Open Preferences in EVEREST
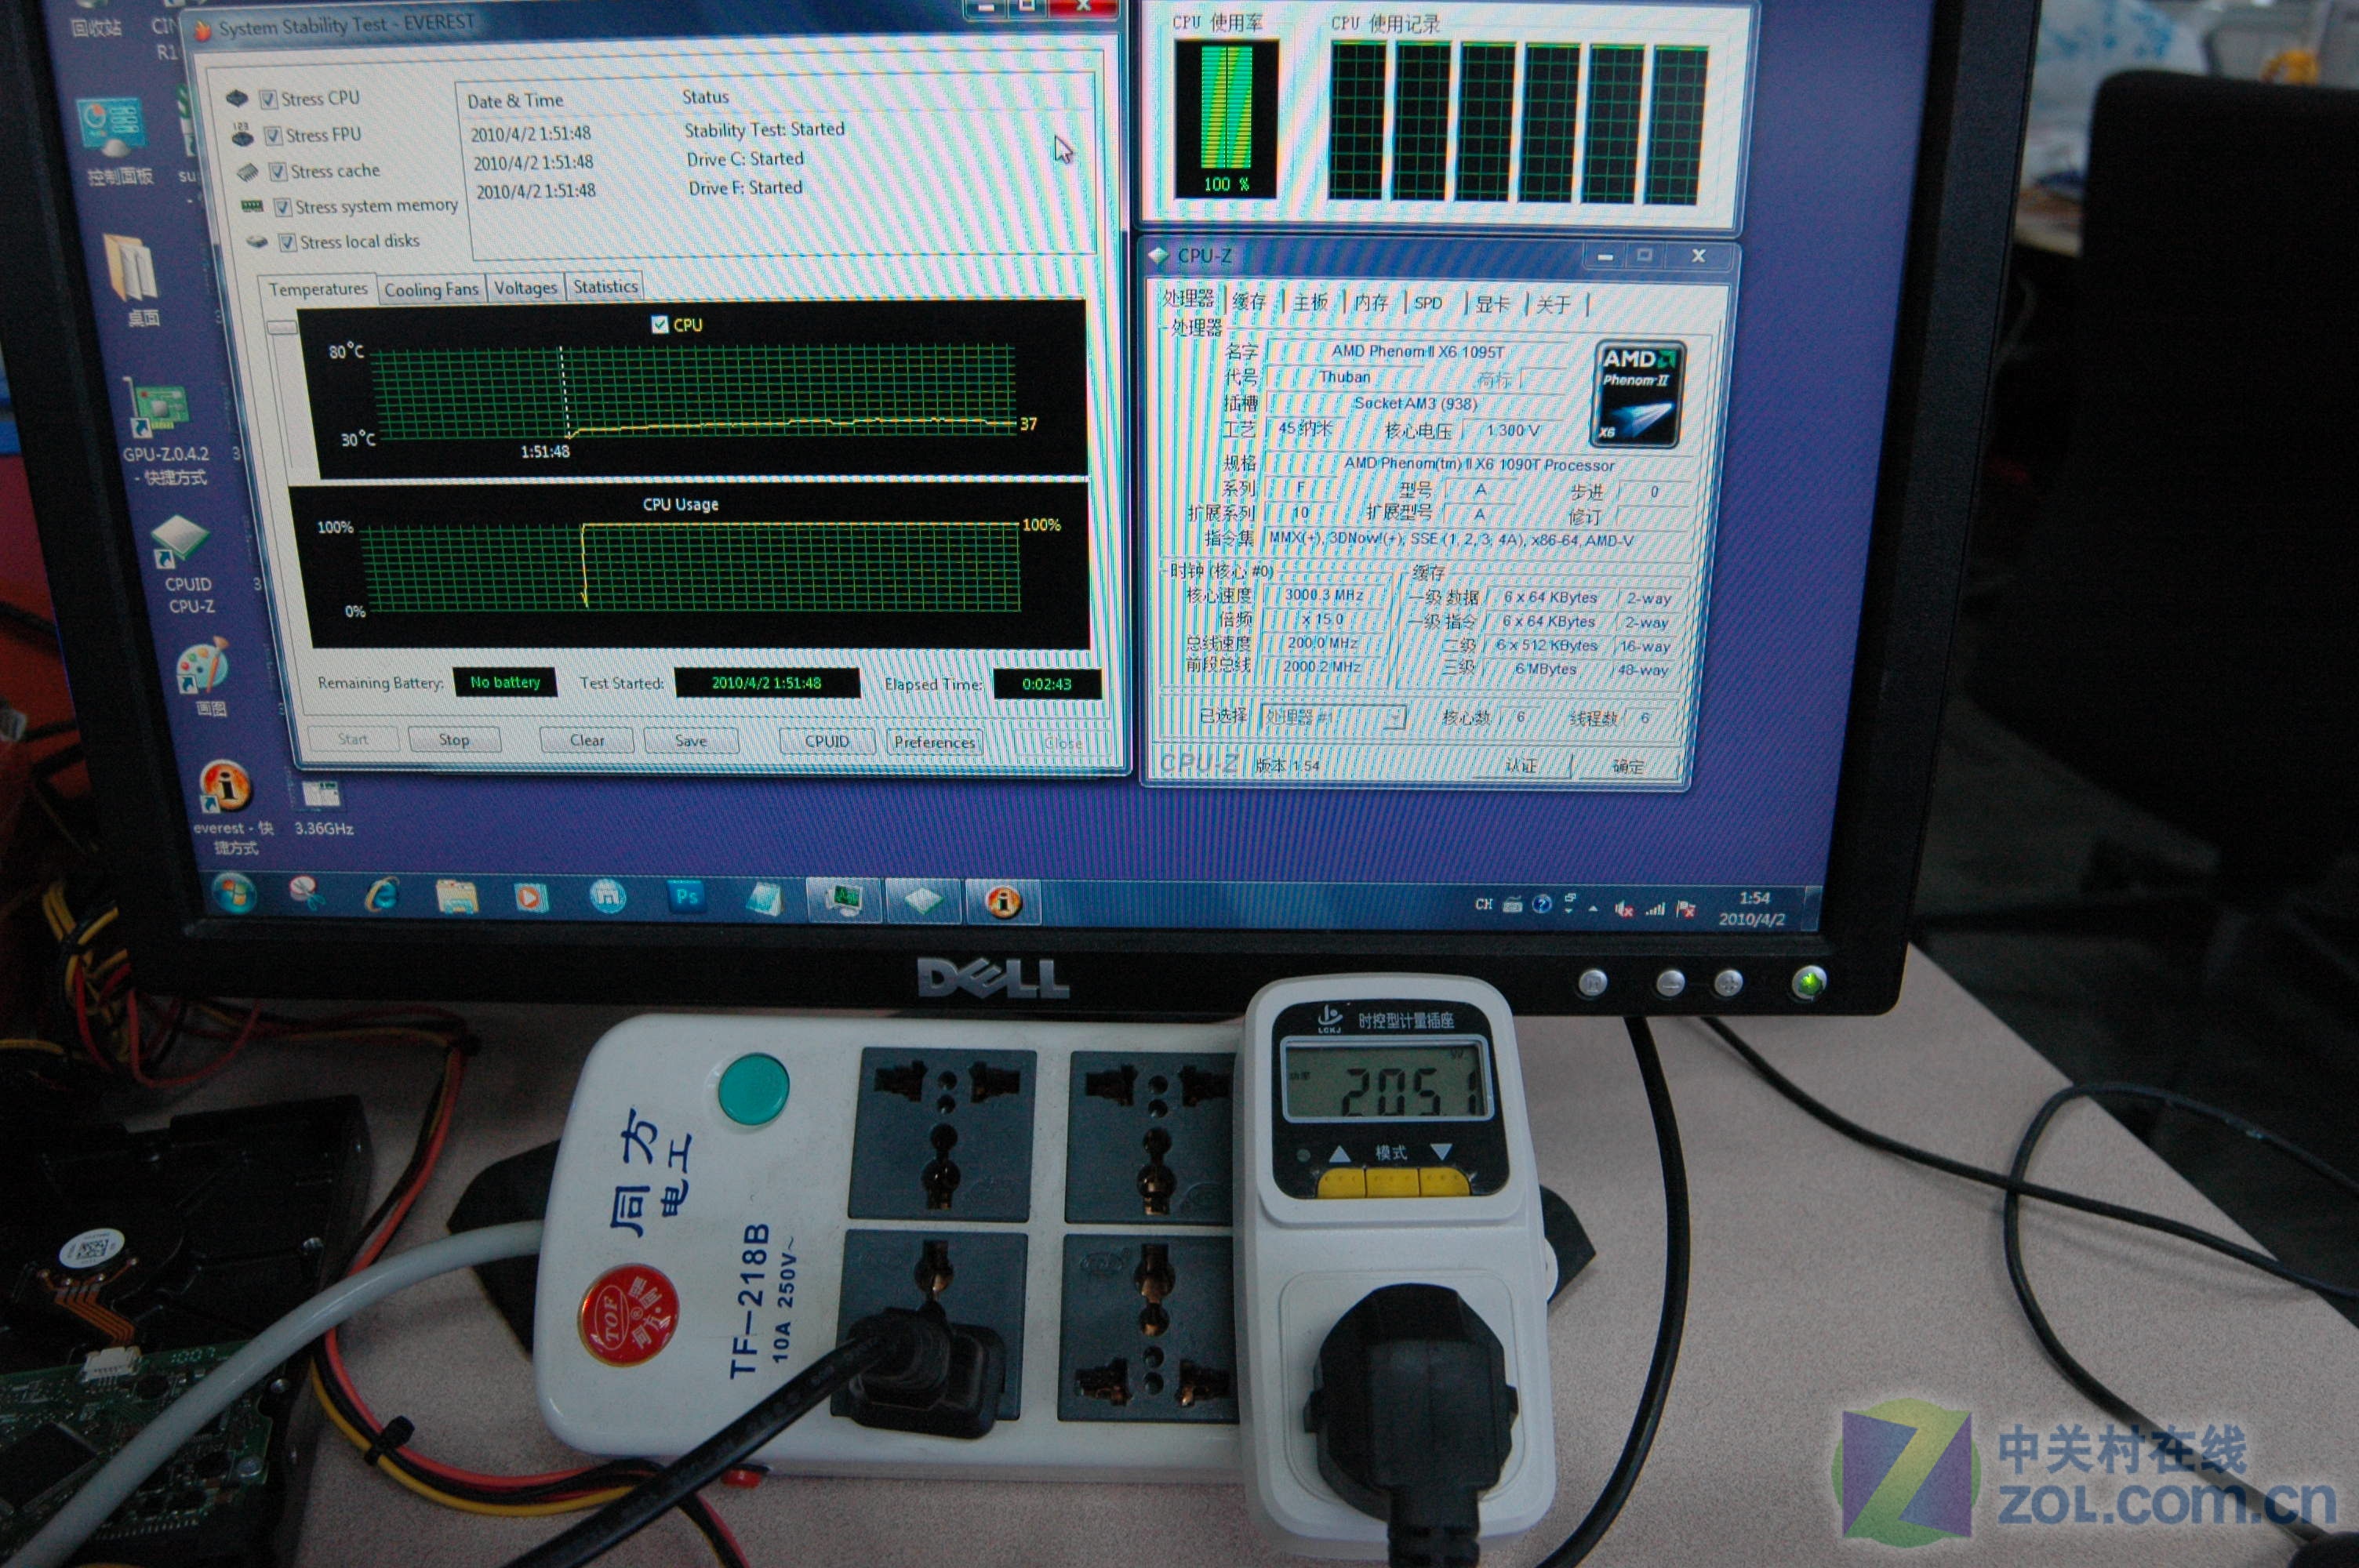The width and height of the screenshot is (2359, 1568). pyautogui.click(x=934, y=743)
